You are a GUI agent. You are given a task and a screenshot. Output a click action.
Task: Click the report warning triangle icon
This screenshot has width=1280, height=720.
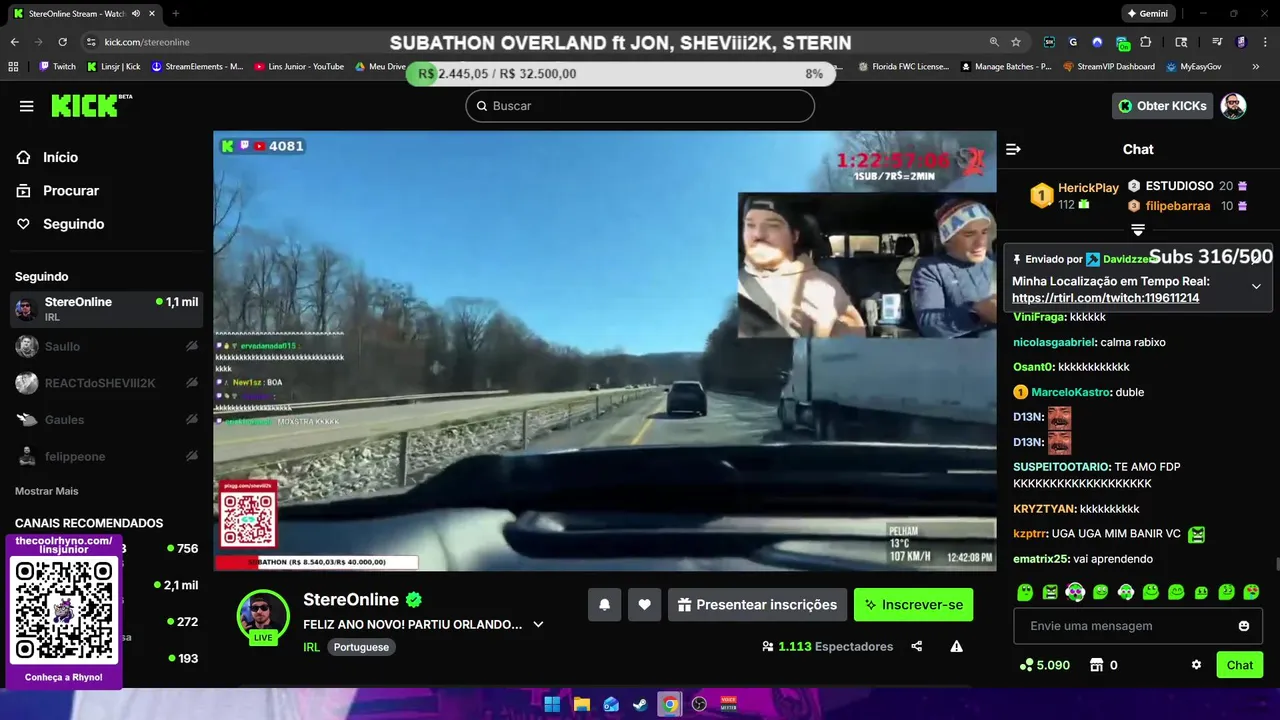click(956, 646)
